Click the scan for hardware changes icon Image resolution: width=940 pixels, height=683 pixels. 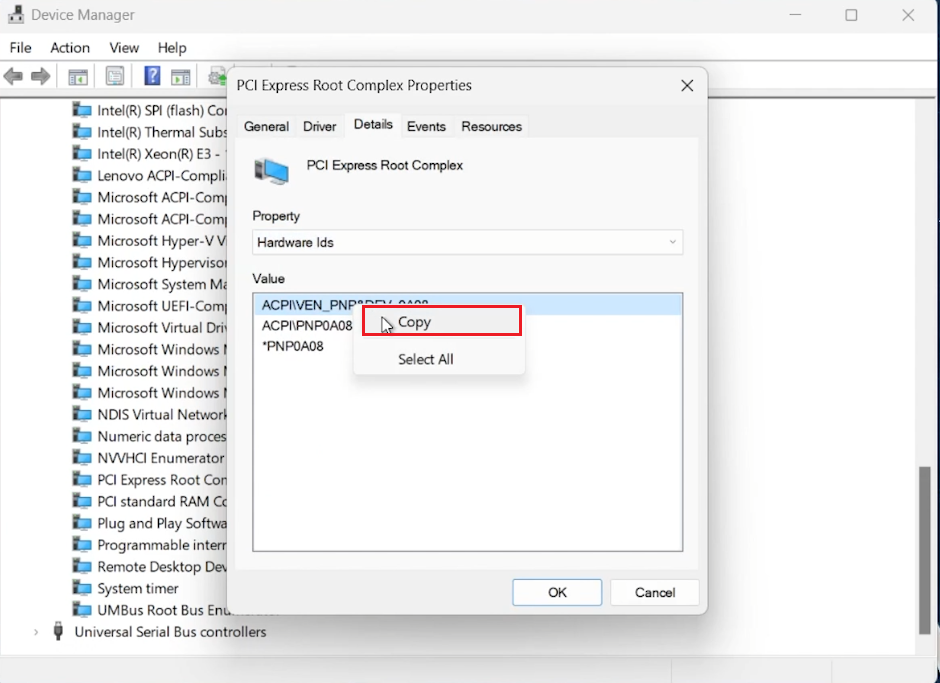218,76
